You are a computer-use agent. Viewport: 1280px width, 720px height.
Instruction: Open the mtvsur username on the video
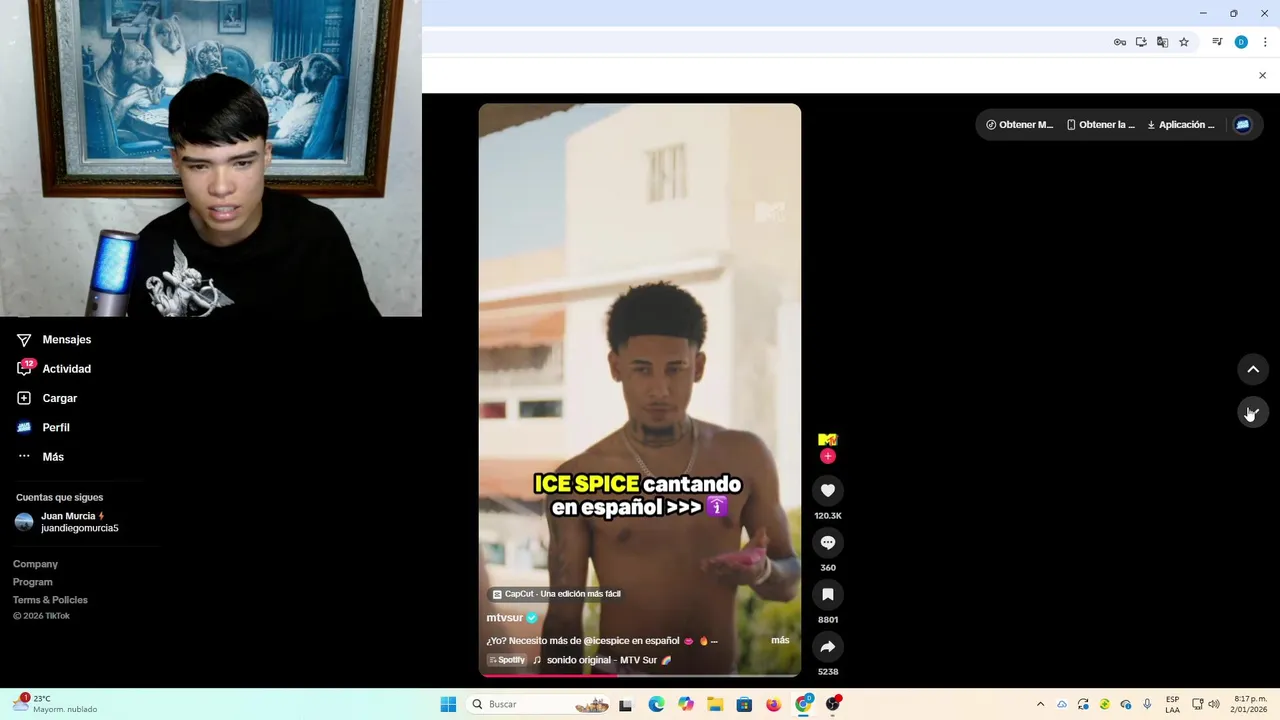pyautogui.click(x=505, y=618)
